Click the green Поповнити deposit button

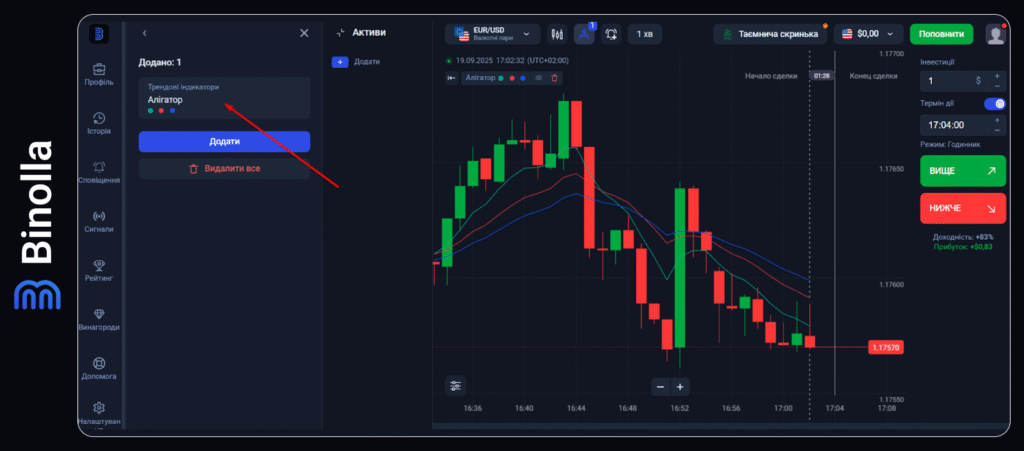pos(941,34)
